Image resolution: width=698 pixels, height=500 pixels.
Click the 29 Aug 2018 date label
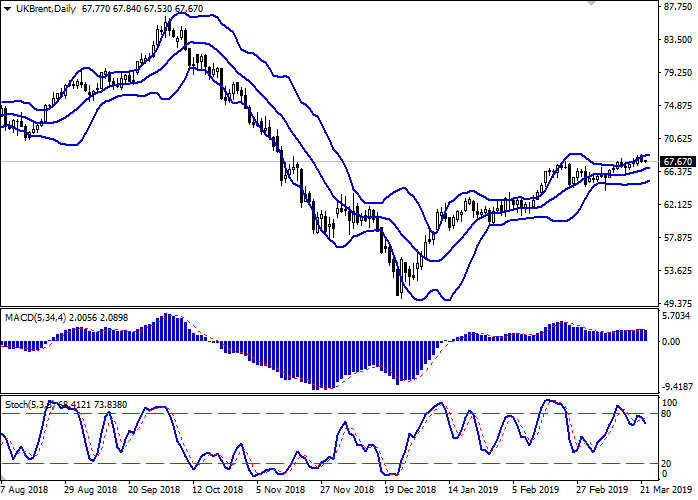pyautogui.click(x=90, y=491)
